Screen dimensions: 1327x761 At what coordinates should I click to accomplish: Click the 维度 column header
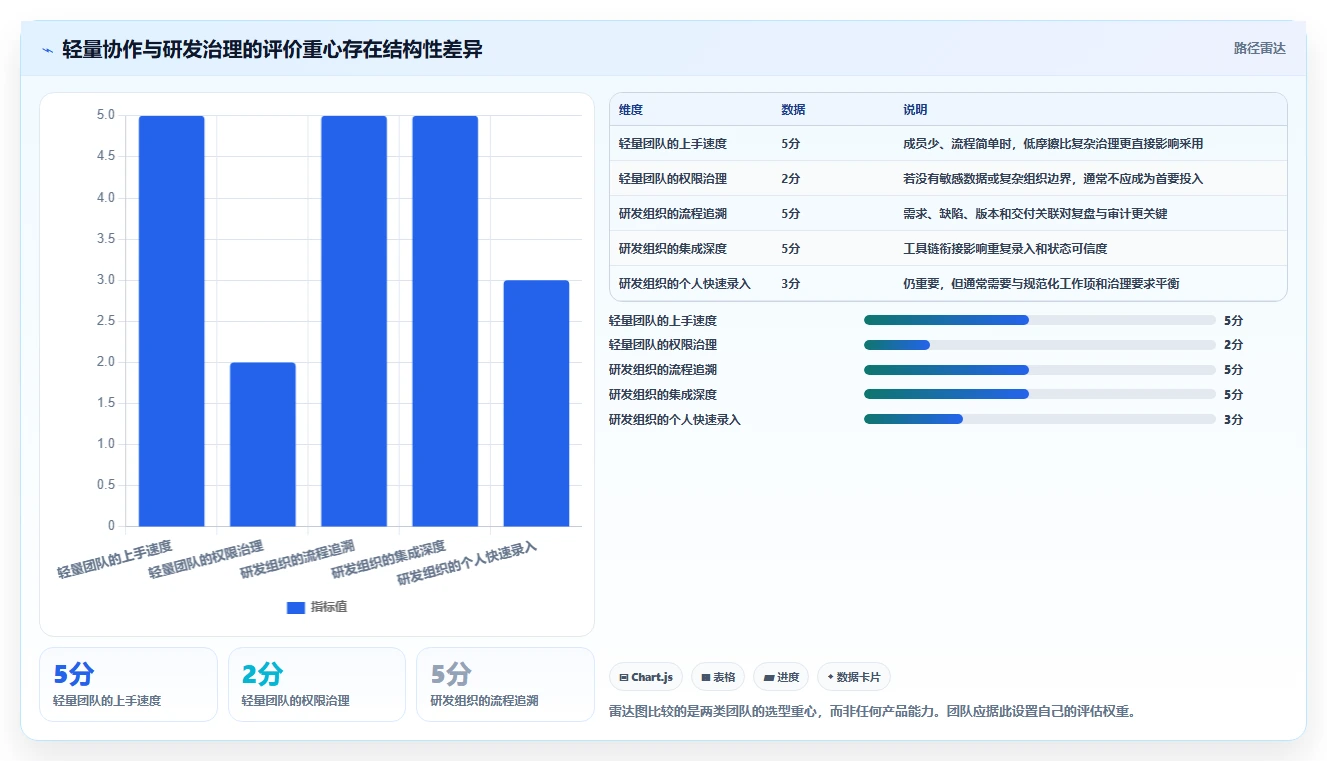coord(631,110)
